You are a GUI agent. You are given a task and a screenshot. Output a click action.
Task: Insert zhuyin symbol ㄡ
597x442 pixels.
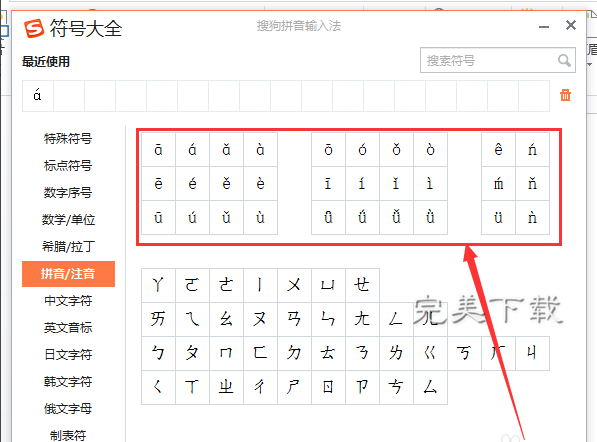point(260,319)
